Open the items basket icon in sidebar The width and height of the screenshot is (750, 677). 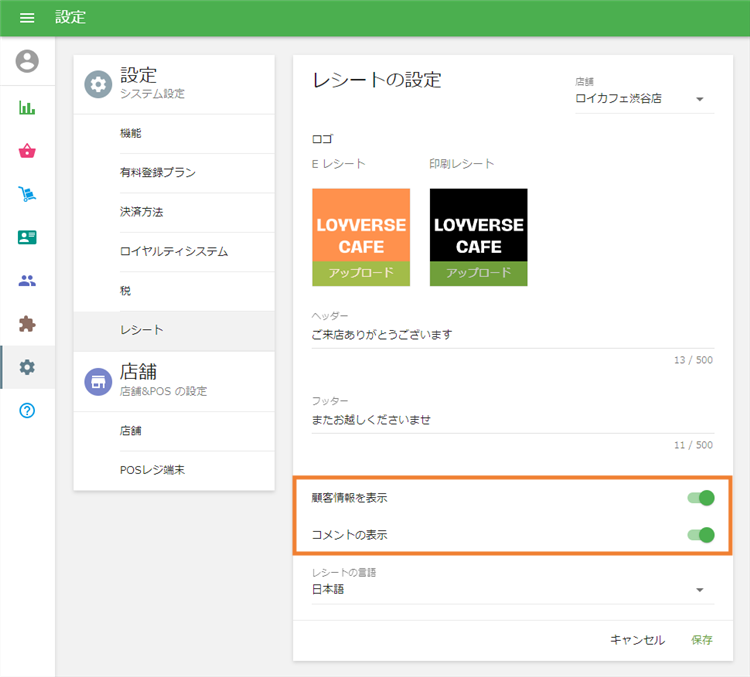(x=27, y=151)
